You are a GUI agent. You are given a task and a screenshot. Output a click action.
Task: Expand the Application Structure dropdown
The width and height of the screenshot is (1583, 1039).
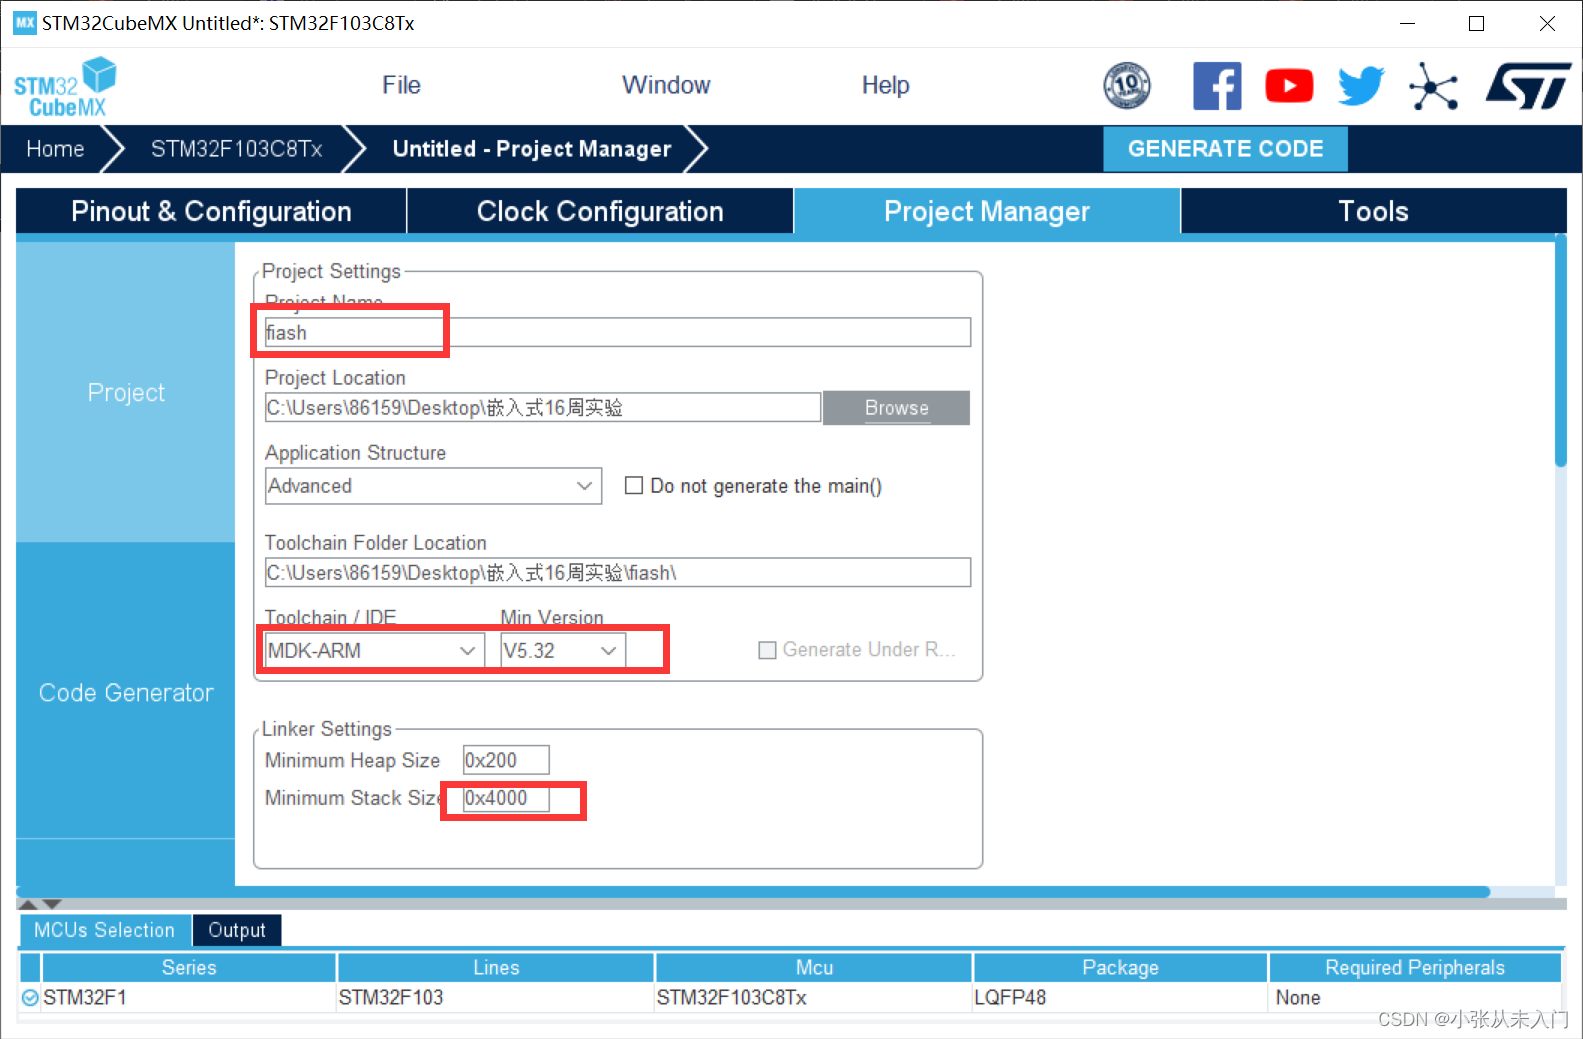(x=433, y=486)
